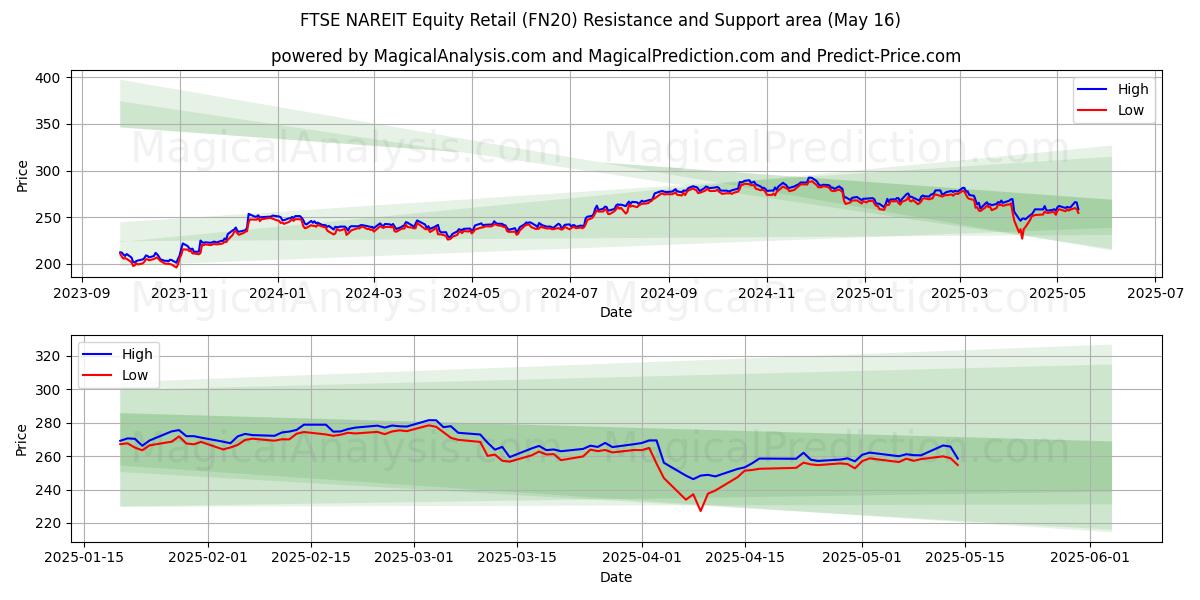The image size is (1200, 600).
Task: Click the x-axis tick '2023-11'
Action: click(x=181, y=293)
